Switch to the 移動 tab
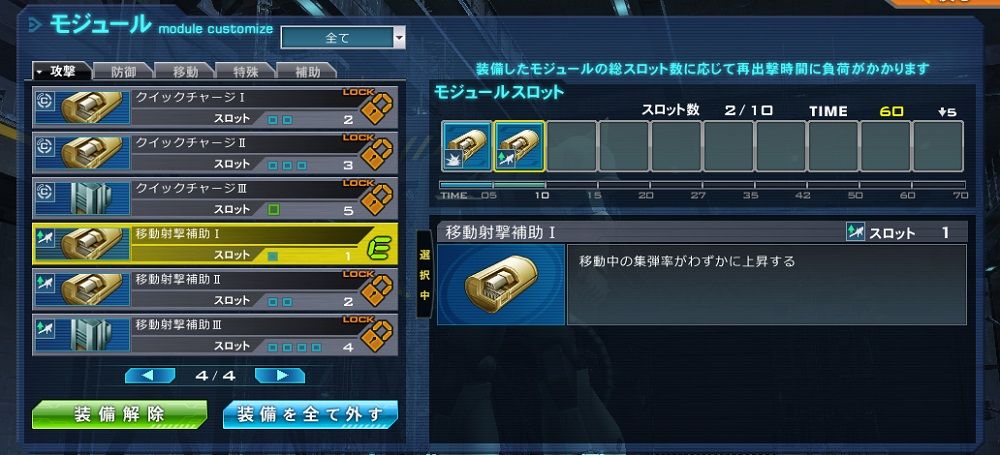This screenshot has height=455, width=1000. [184, 71]
